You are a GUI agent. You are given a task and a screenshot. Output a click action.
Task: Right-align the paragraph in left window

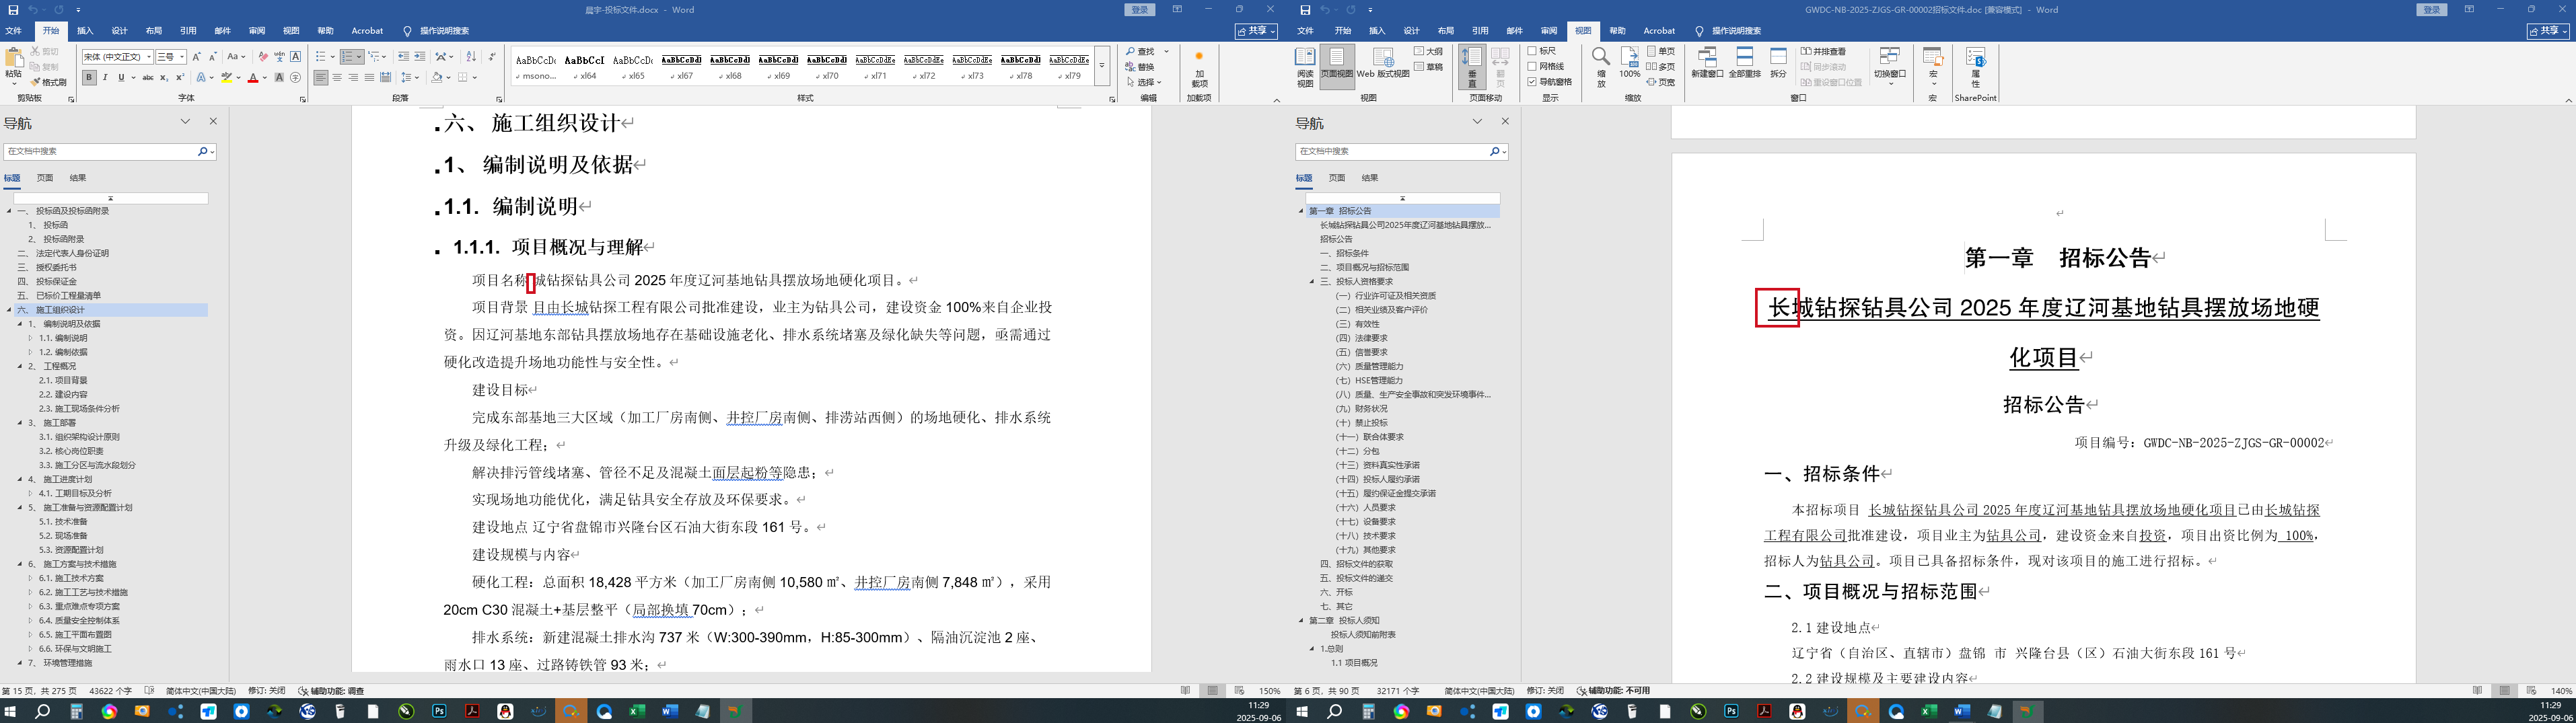[x=353, y=77]
